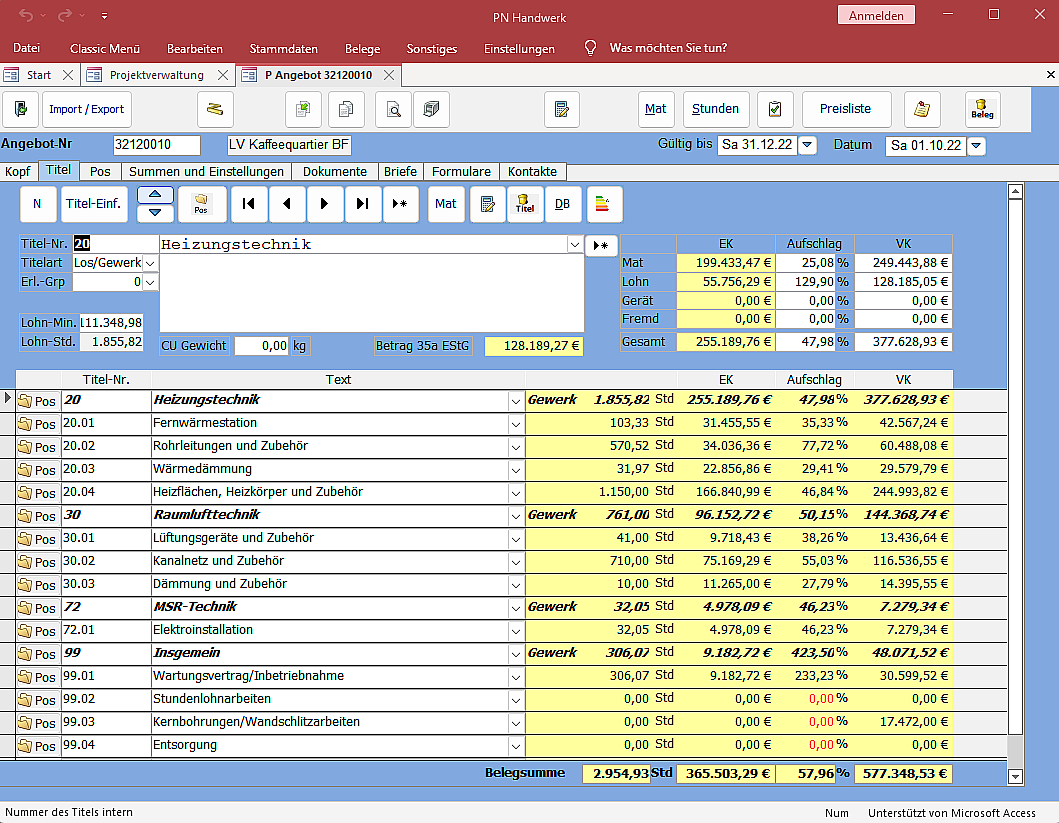Move title up with the up arrow
The image size is (1059, 823).
[x=155, y=194]
